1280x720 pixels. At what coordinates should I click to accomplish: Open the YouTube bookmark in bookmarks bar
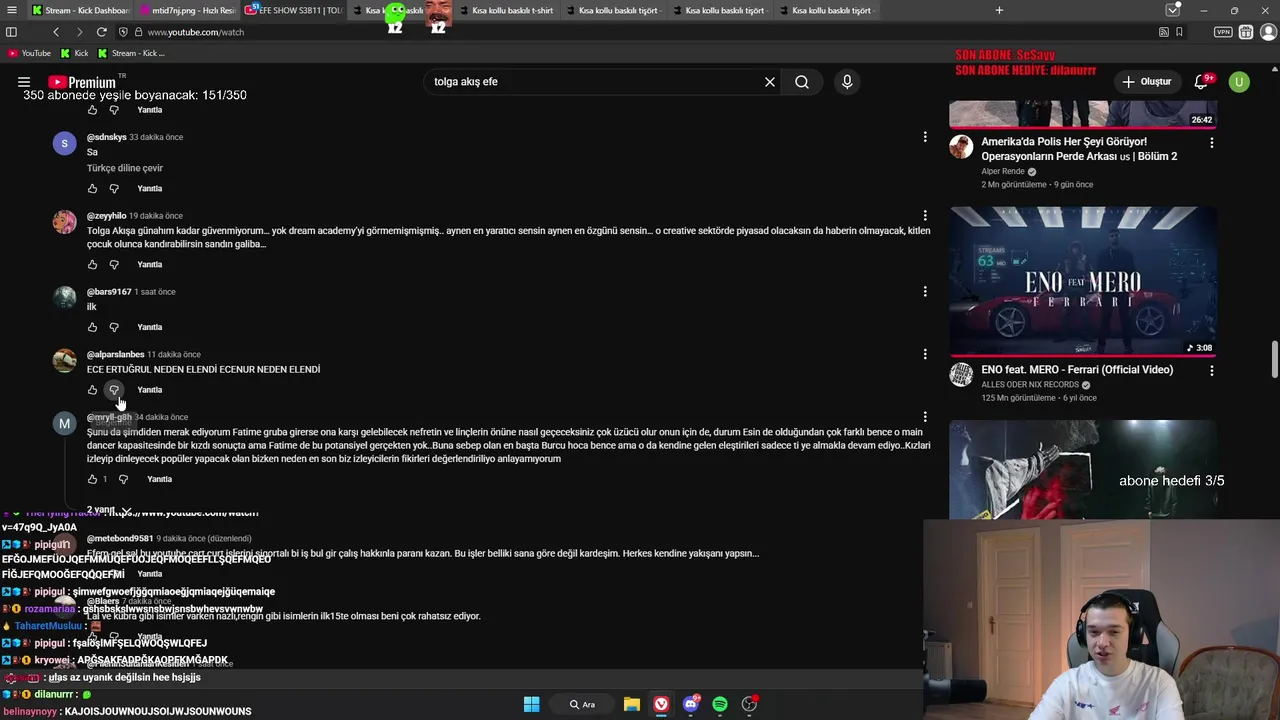pos(29,53)
